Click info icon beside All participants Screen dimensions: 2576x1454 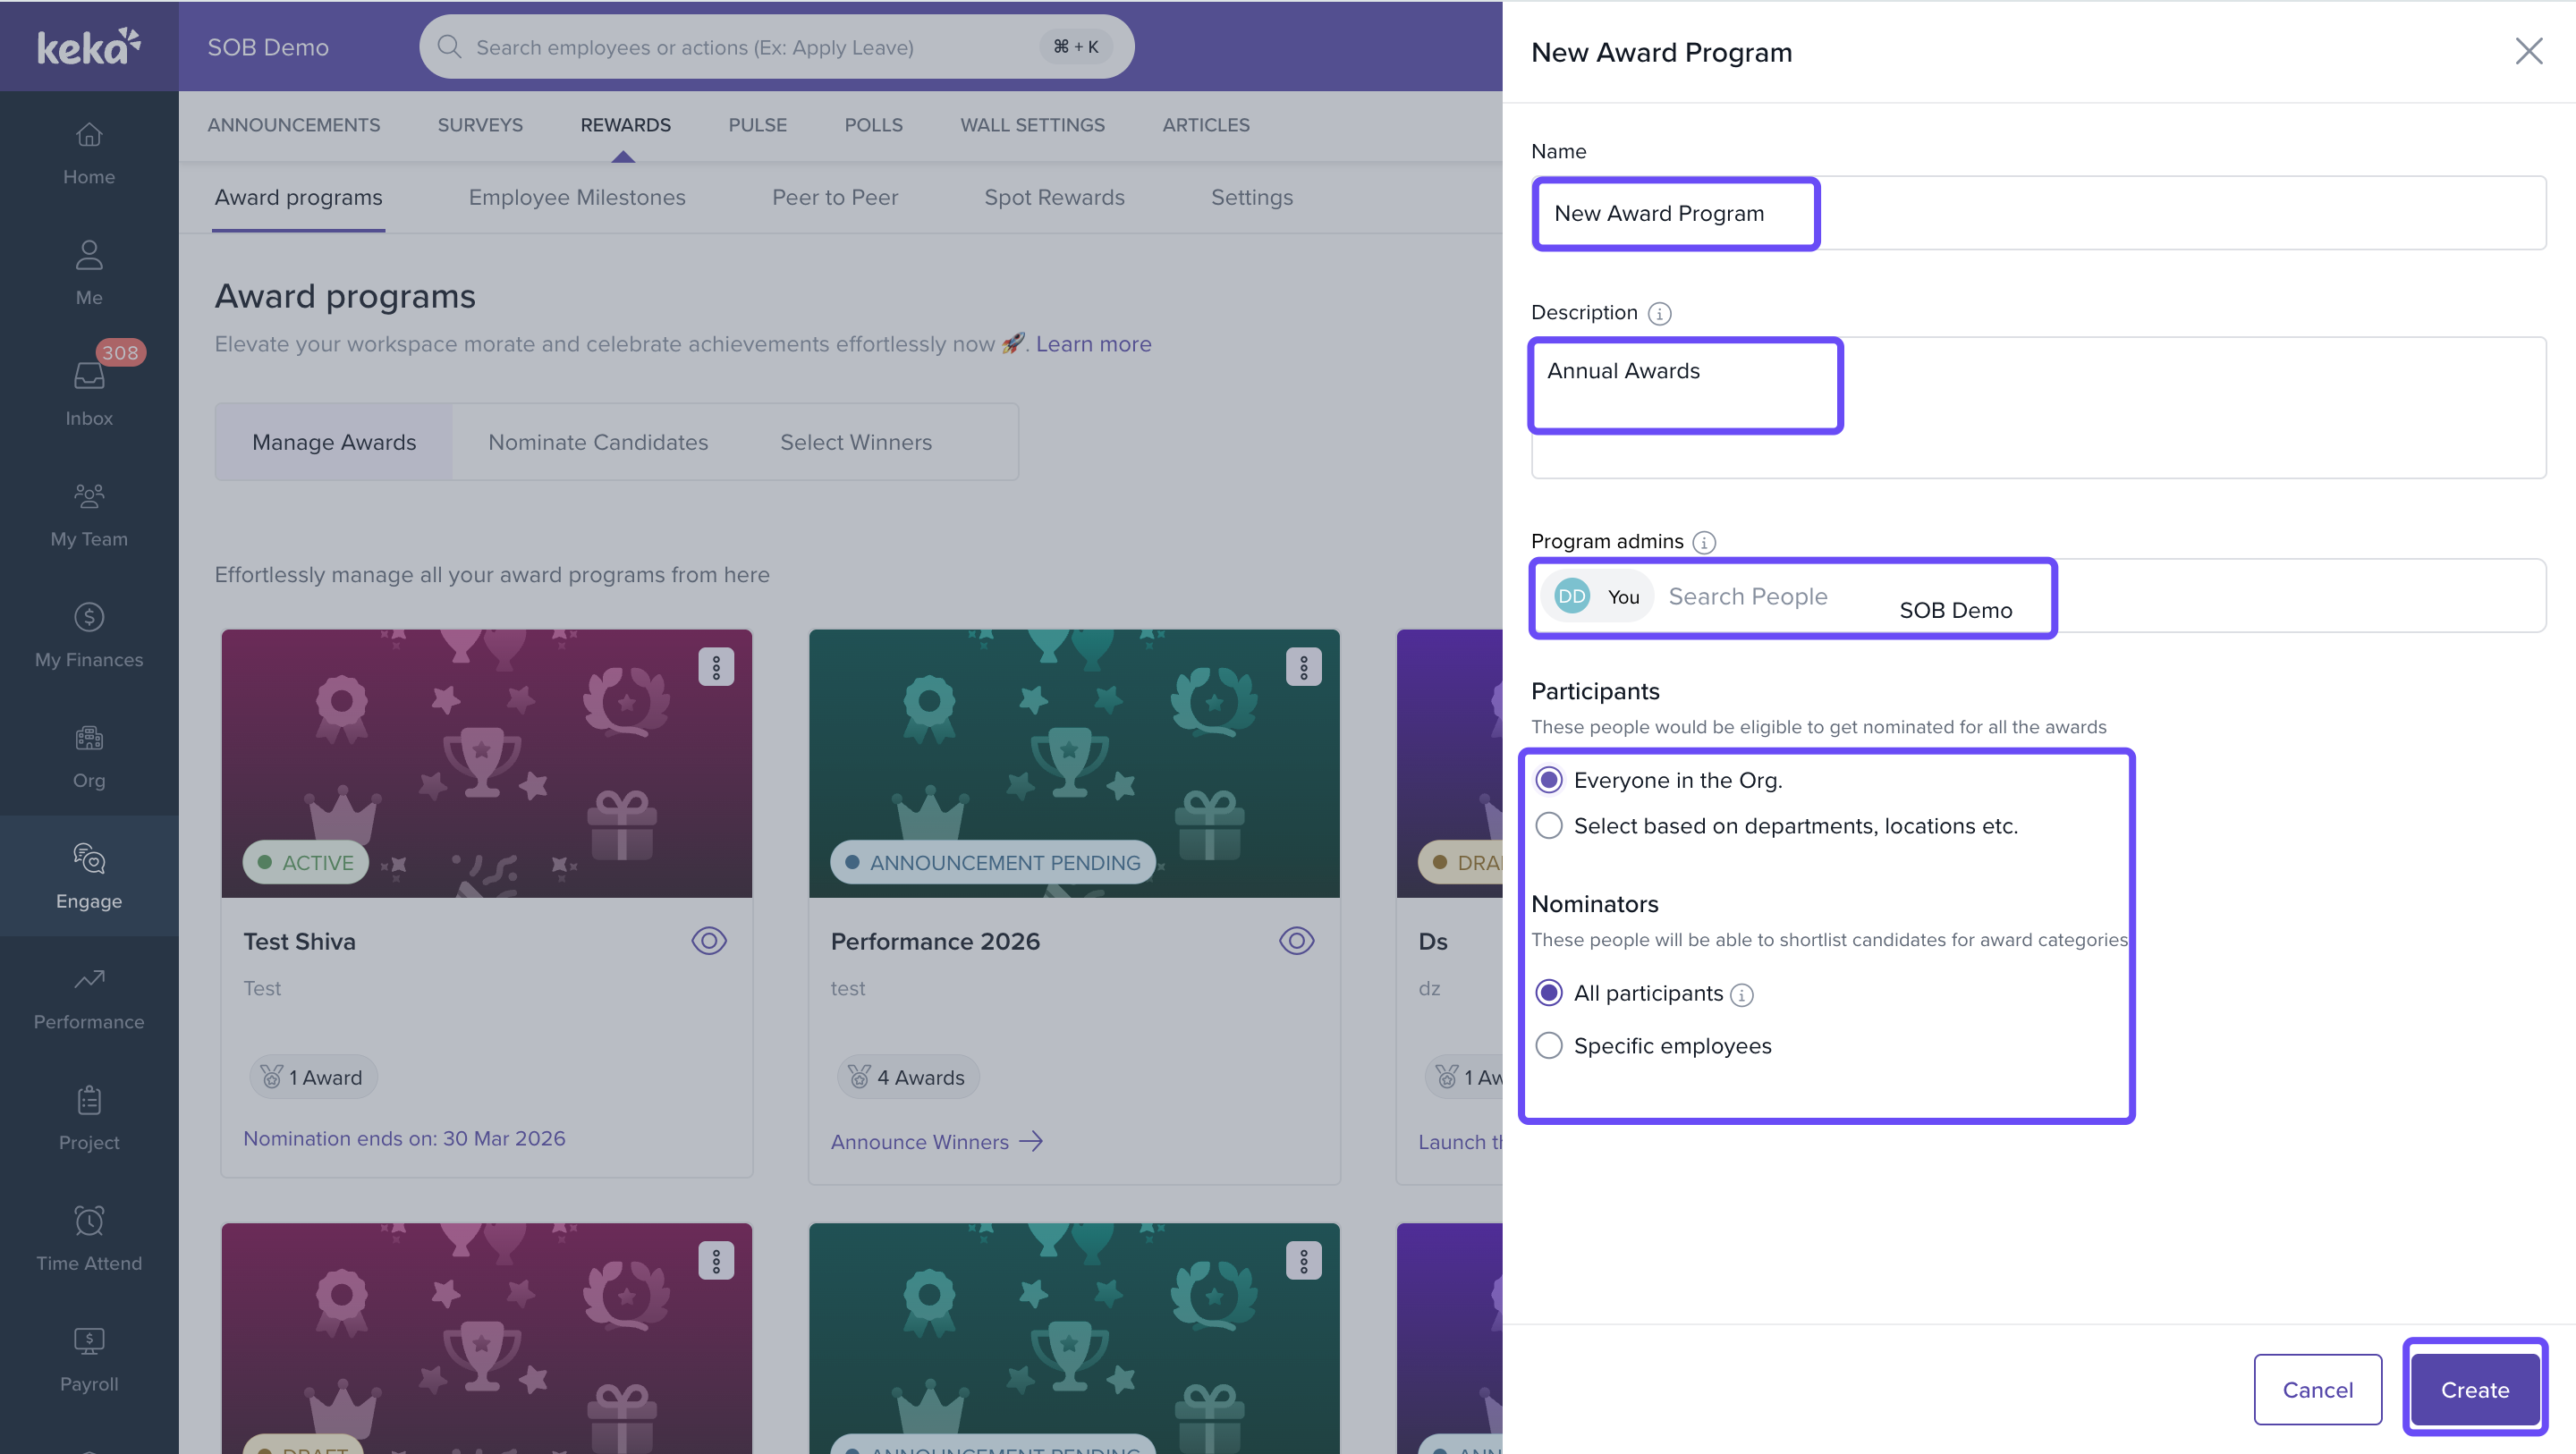(x=1742, y=994)
